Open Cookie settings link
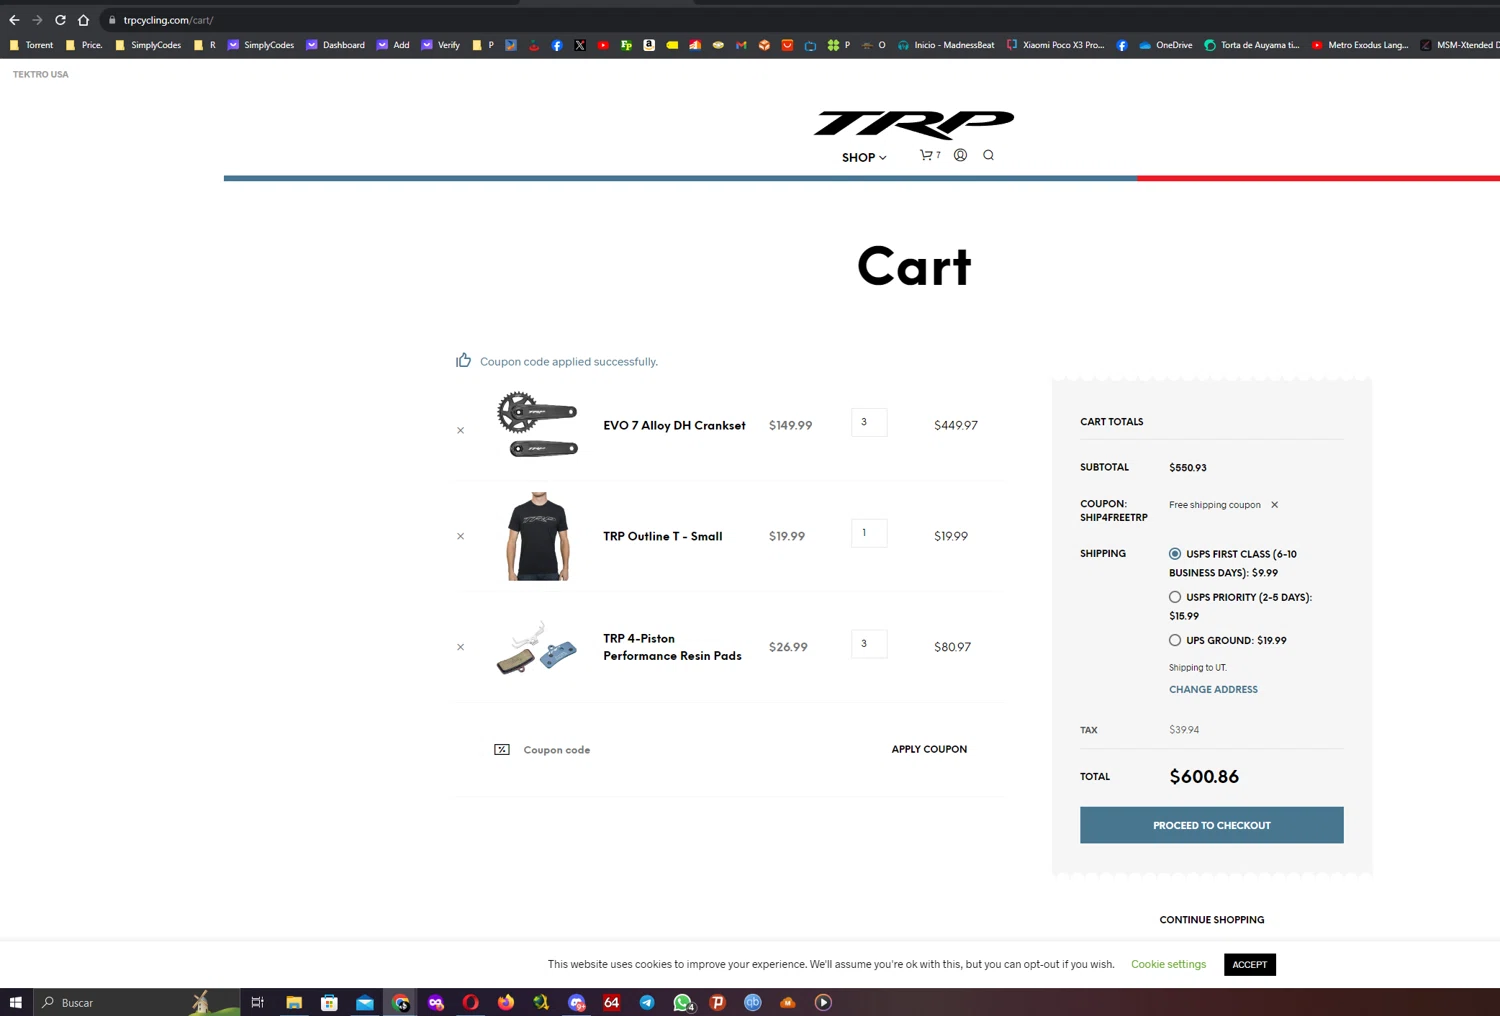The height and width of the screenshot is (1016, 1500). [x=1168, y=964]
